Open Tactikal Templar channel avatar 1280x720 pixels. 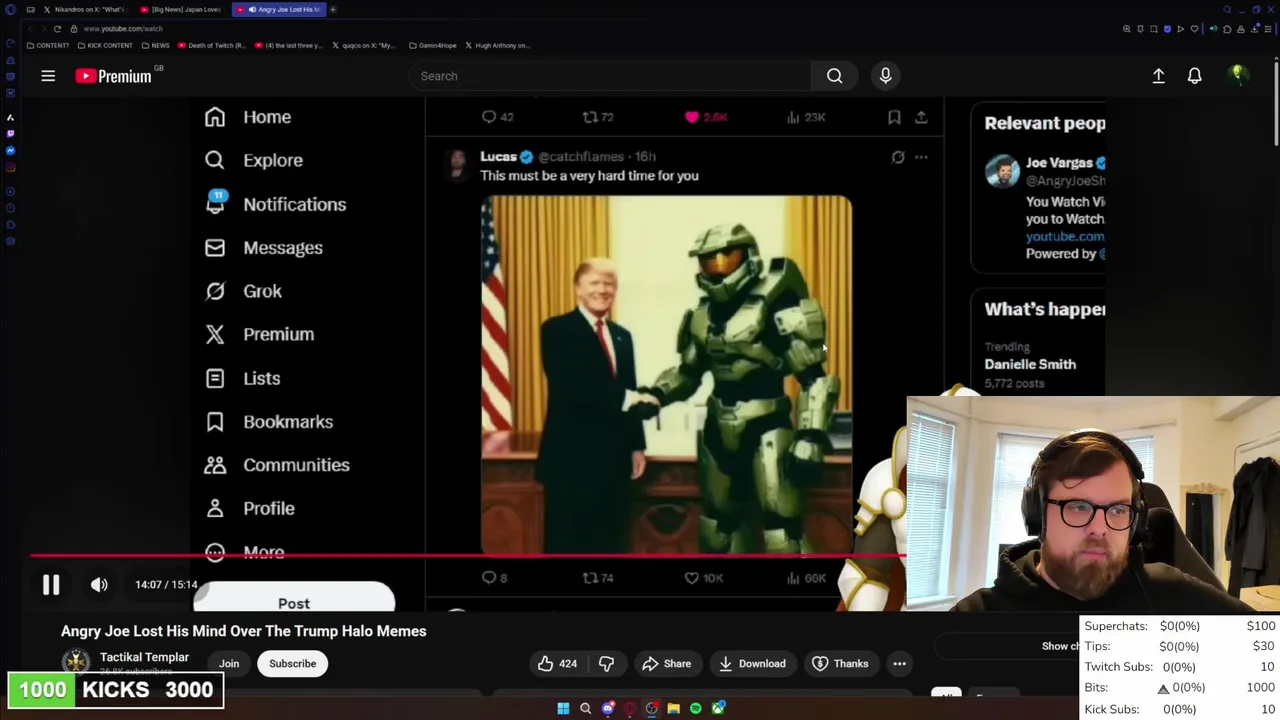(x=75, y=661)
